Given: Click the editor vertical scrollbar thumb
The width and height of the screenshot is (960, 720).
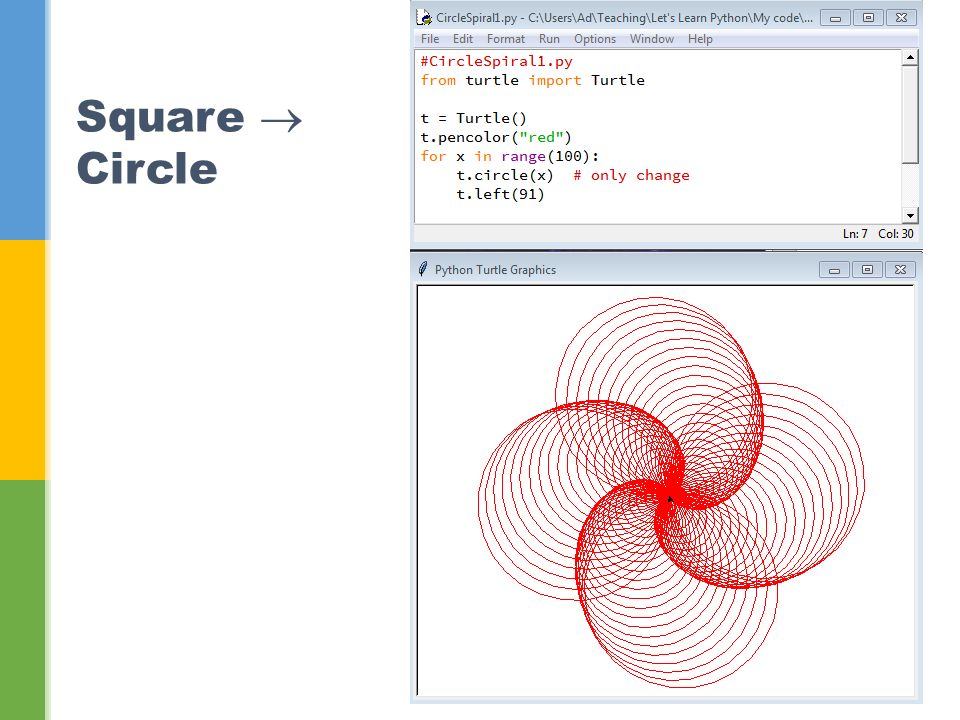Looking at the screenshot, I should click(x=910, y=114).
